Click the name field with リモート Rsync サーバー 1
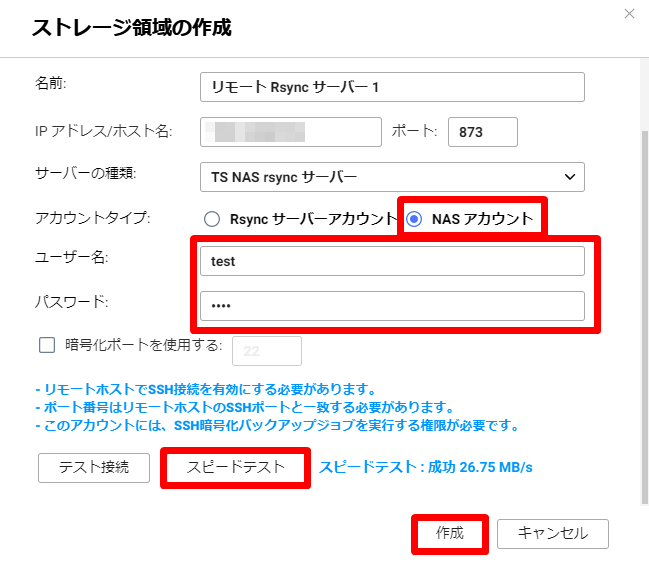Viewport: 649px width, 581px height. [392, 87]
